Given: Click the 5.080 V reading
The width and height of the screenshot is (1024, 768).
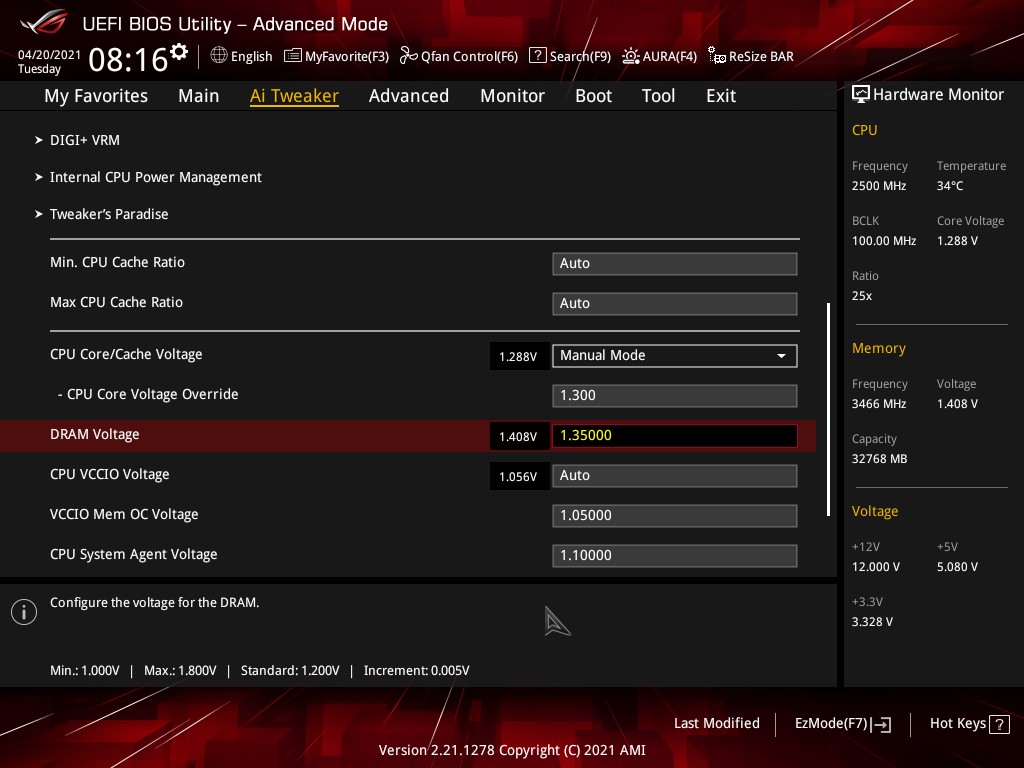Looking at the screenshot, I should pyautogui.click(x=957, y=566).
